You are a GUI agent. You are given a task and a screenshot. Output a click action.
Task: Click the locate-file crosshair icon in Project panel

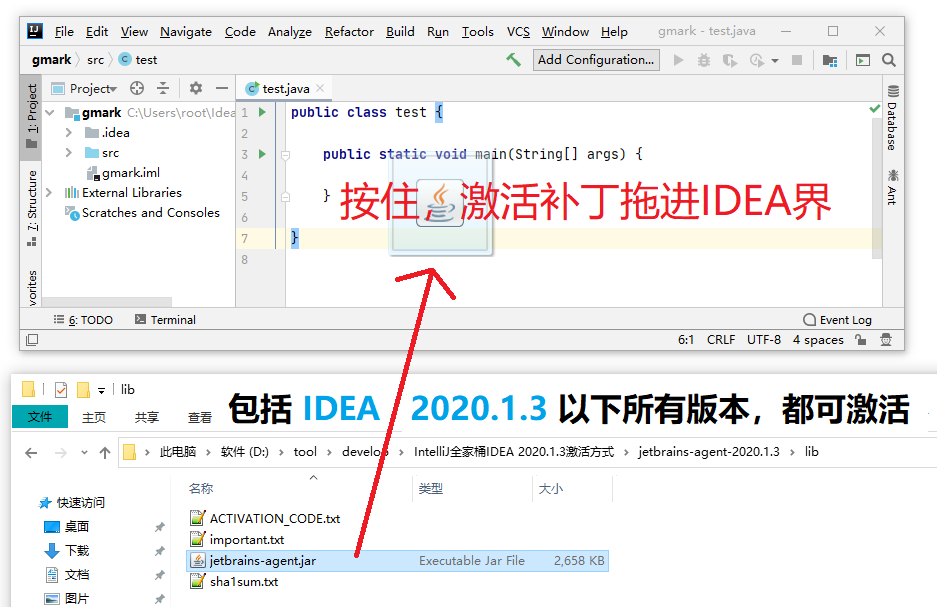[x=137, y=88]
